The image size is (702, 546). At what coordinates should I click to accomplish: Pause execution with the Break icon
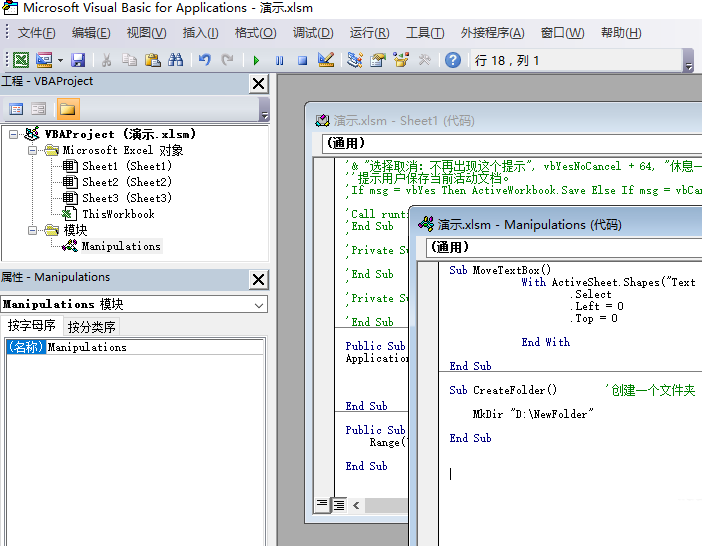point(279,60)
